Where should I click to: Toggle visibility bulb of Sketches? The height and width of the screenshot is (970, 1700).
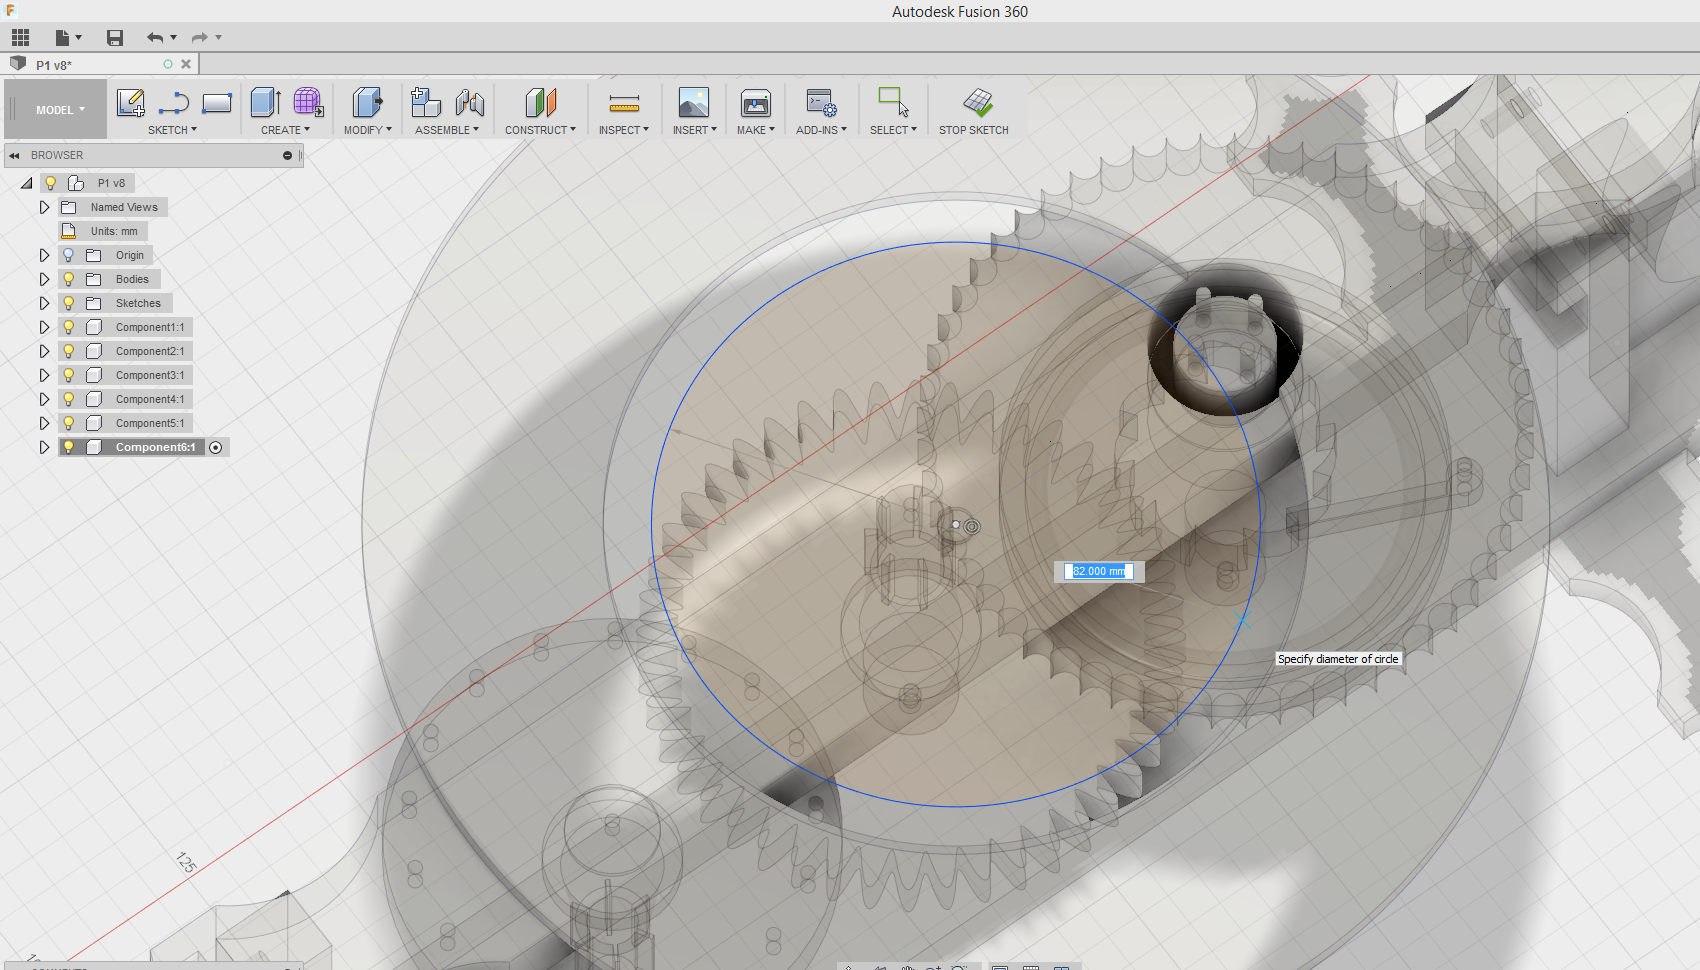(x=68, y=303)
